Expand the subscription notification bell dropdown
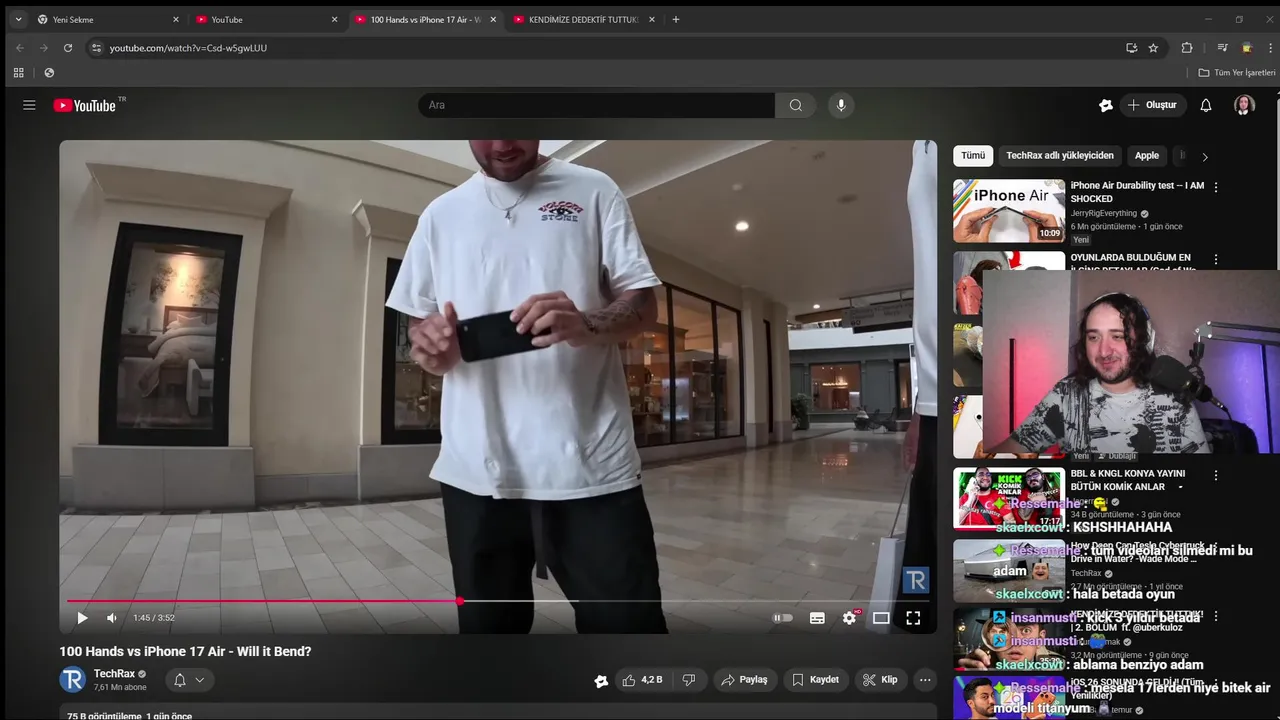This screenshot has height=720, width=1280. [x=189, y=680]
